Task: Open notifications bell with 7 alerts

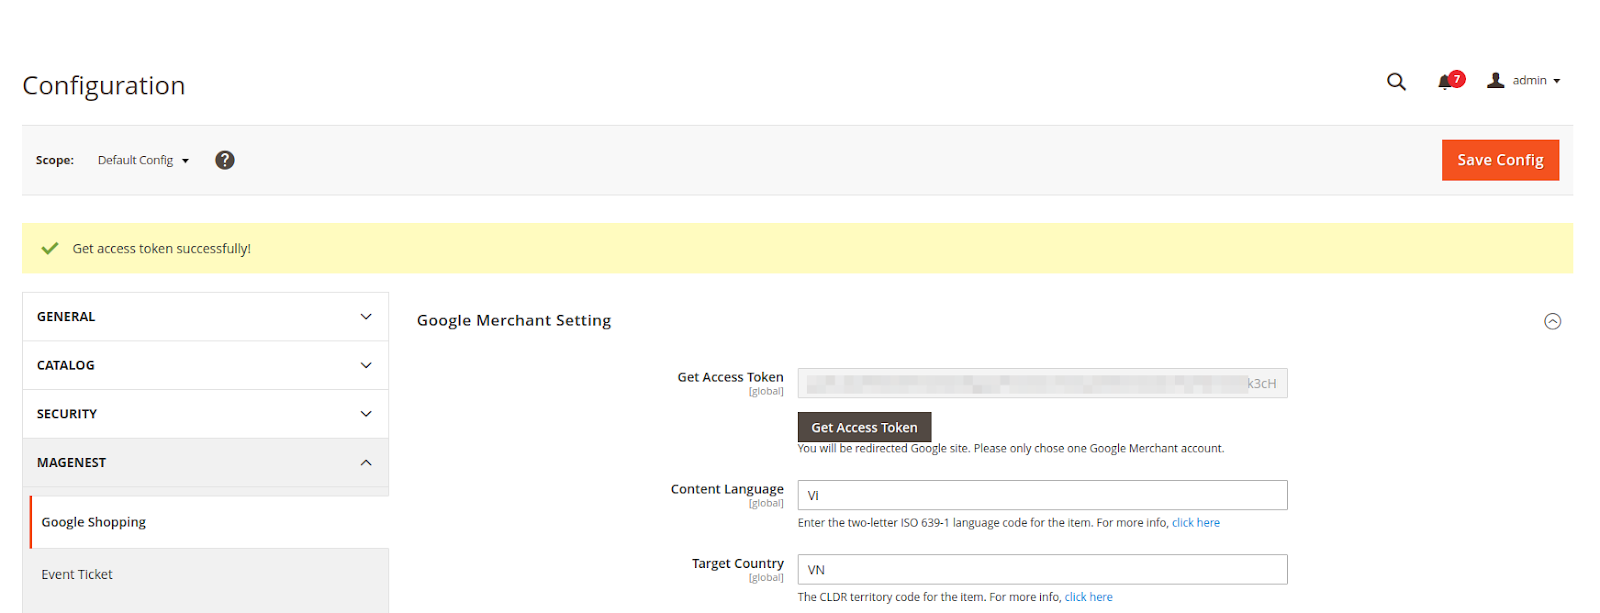Action: click(x=1451, y=80)
